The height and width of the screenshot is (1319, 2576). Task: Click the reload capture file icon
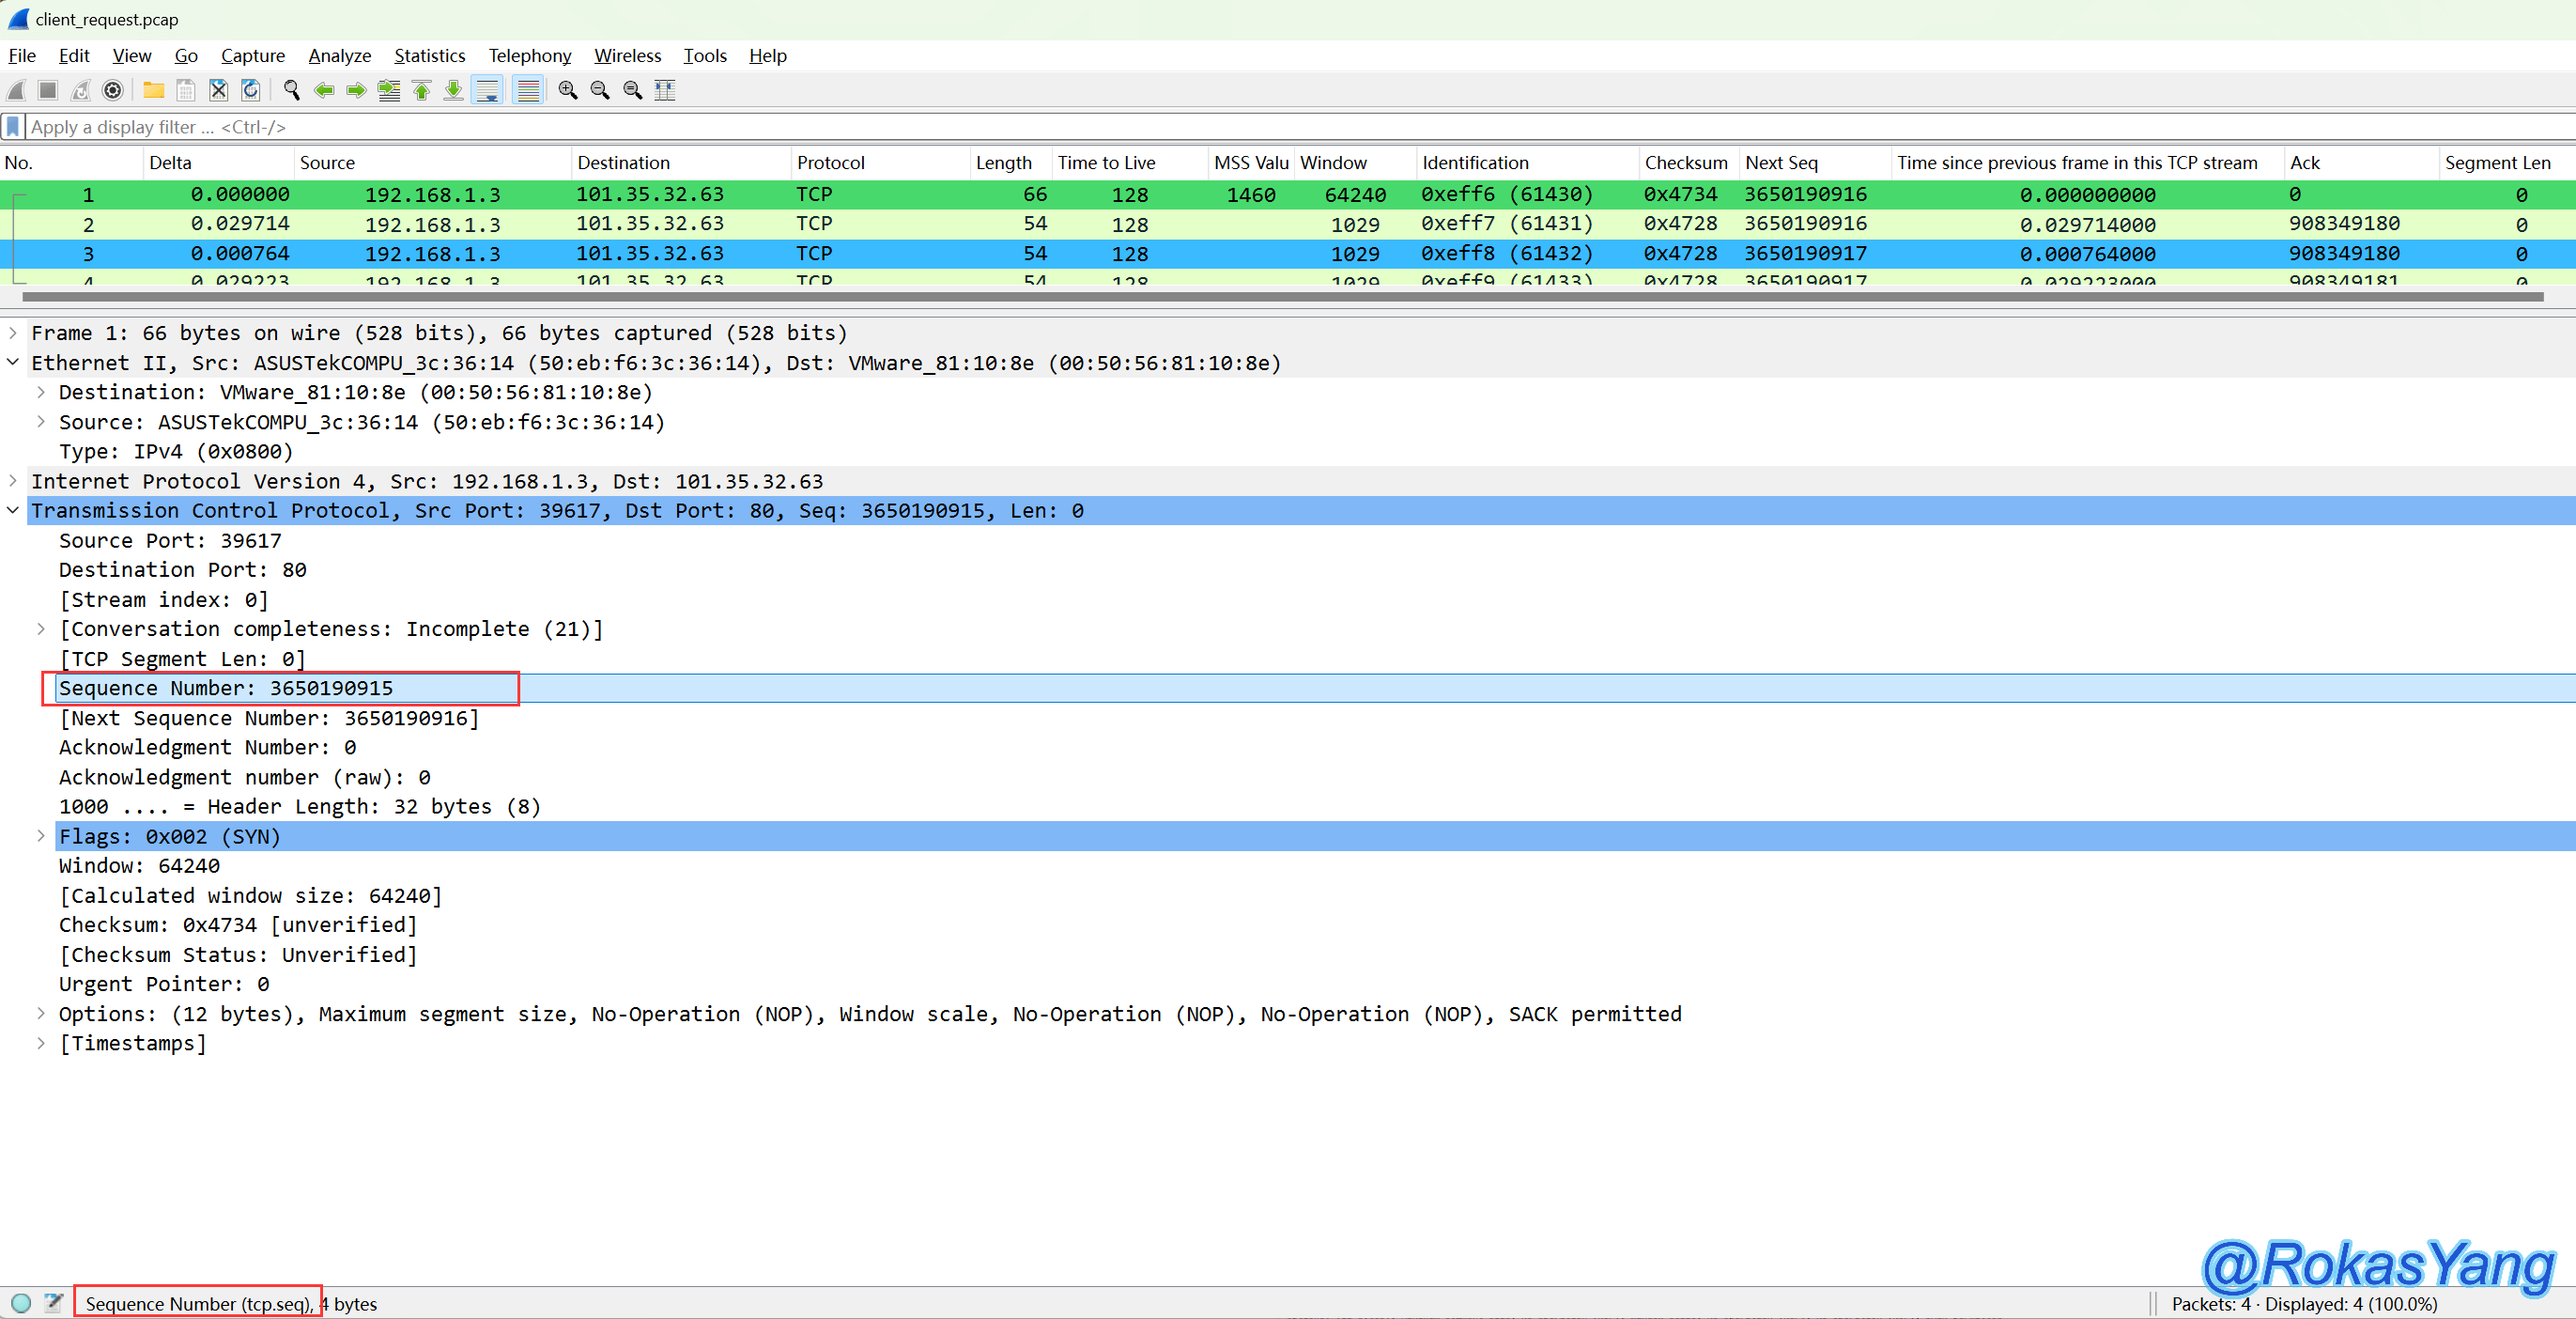[x=251, y=90]
